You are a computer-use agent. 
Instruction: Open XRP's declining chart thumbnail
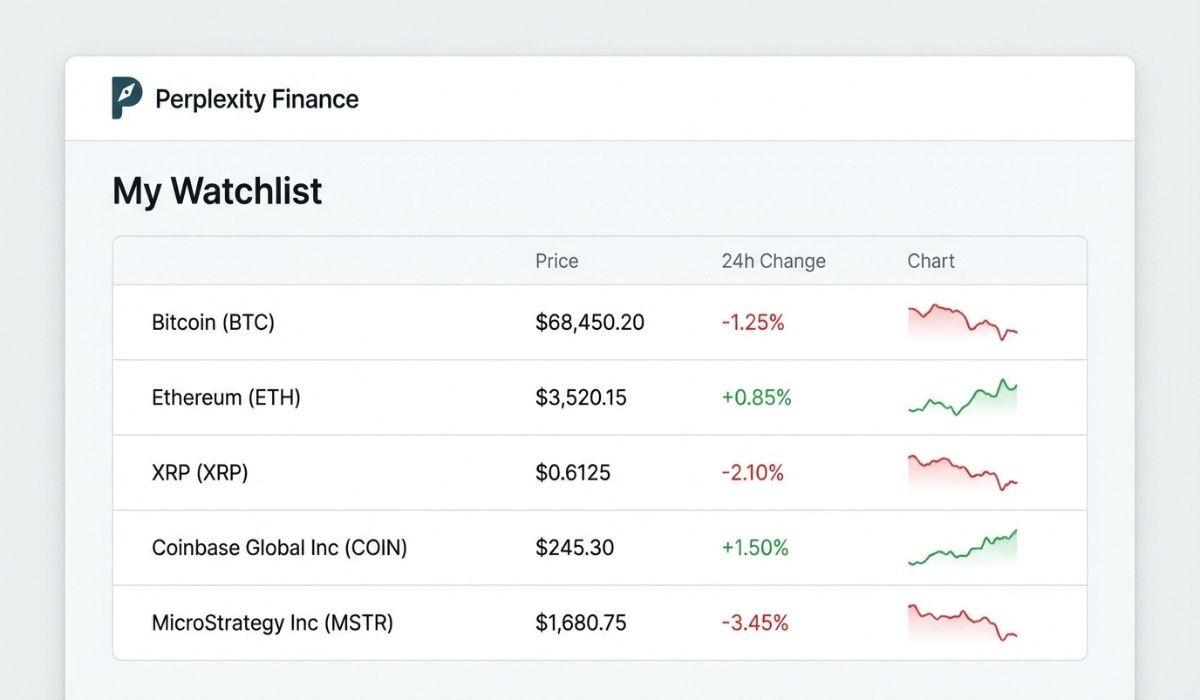point(961,472)
